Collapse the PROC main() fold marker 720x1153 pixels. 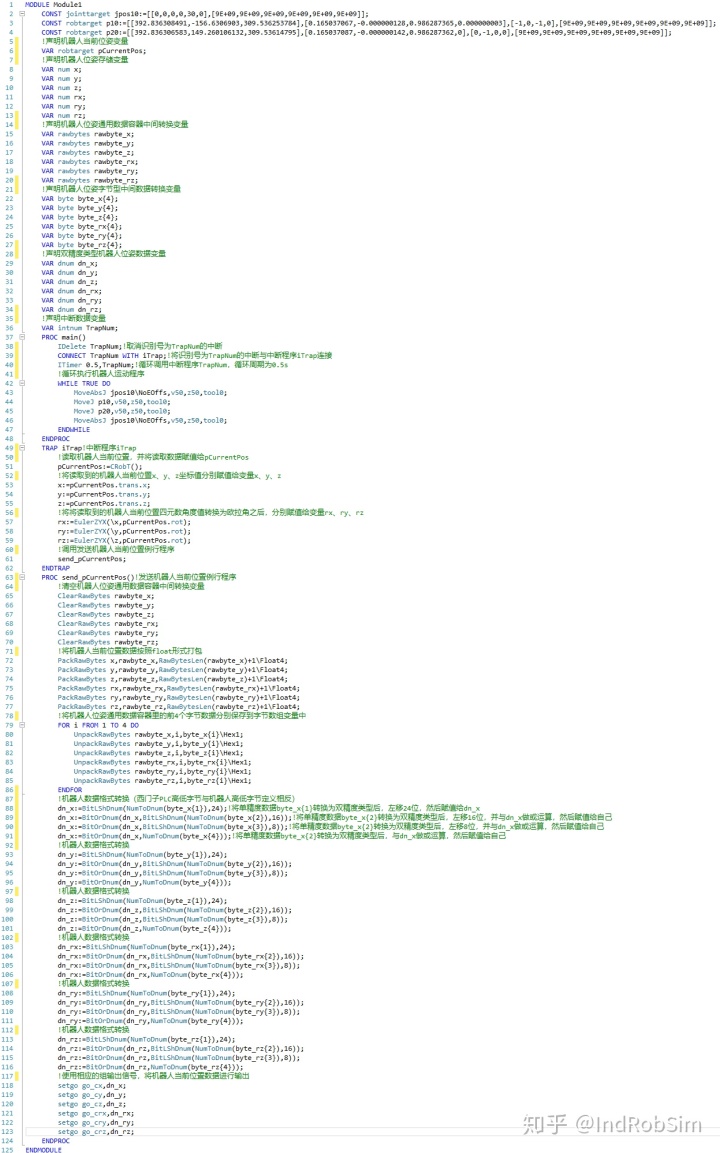21,337
